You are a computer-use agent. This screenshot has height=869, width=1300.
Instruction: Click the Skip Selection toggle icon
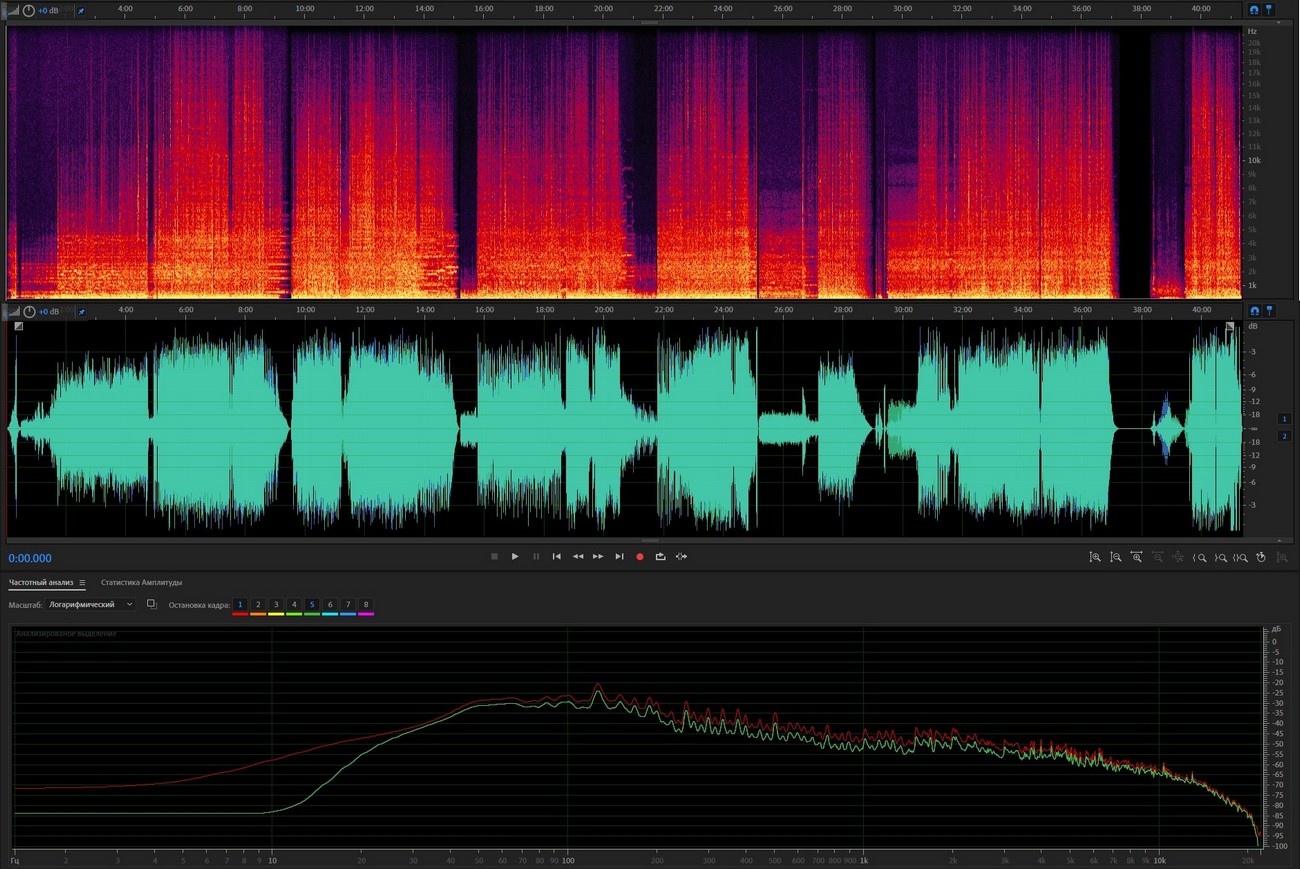(681, 557)
